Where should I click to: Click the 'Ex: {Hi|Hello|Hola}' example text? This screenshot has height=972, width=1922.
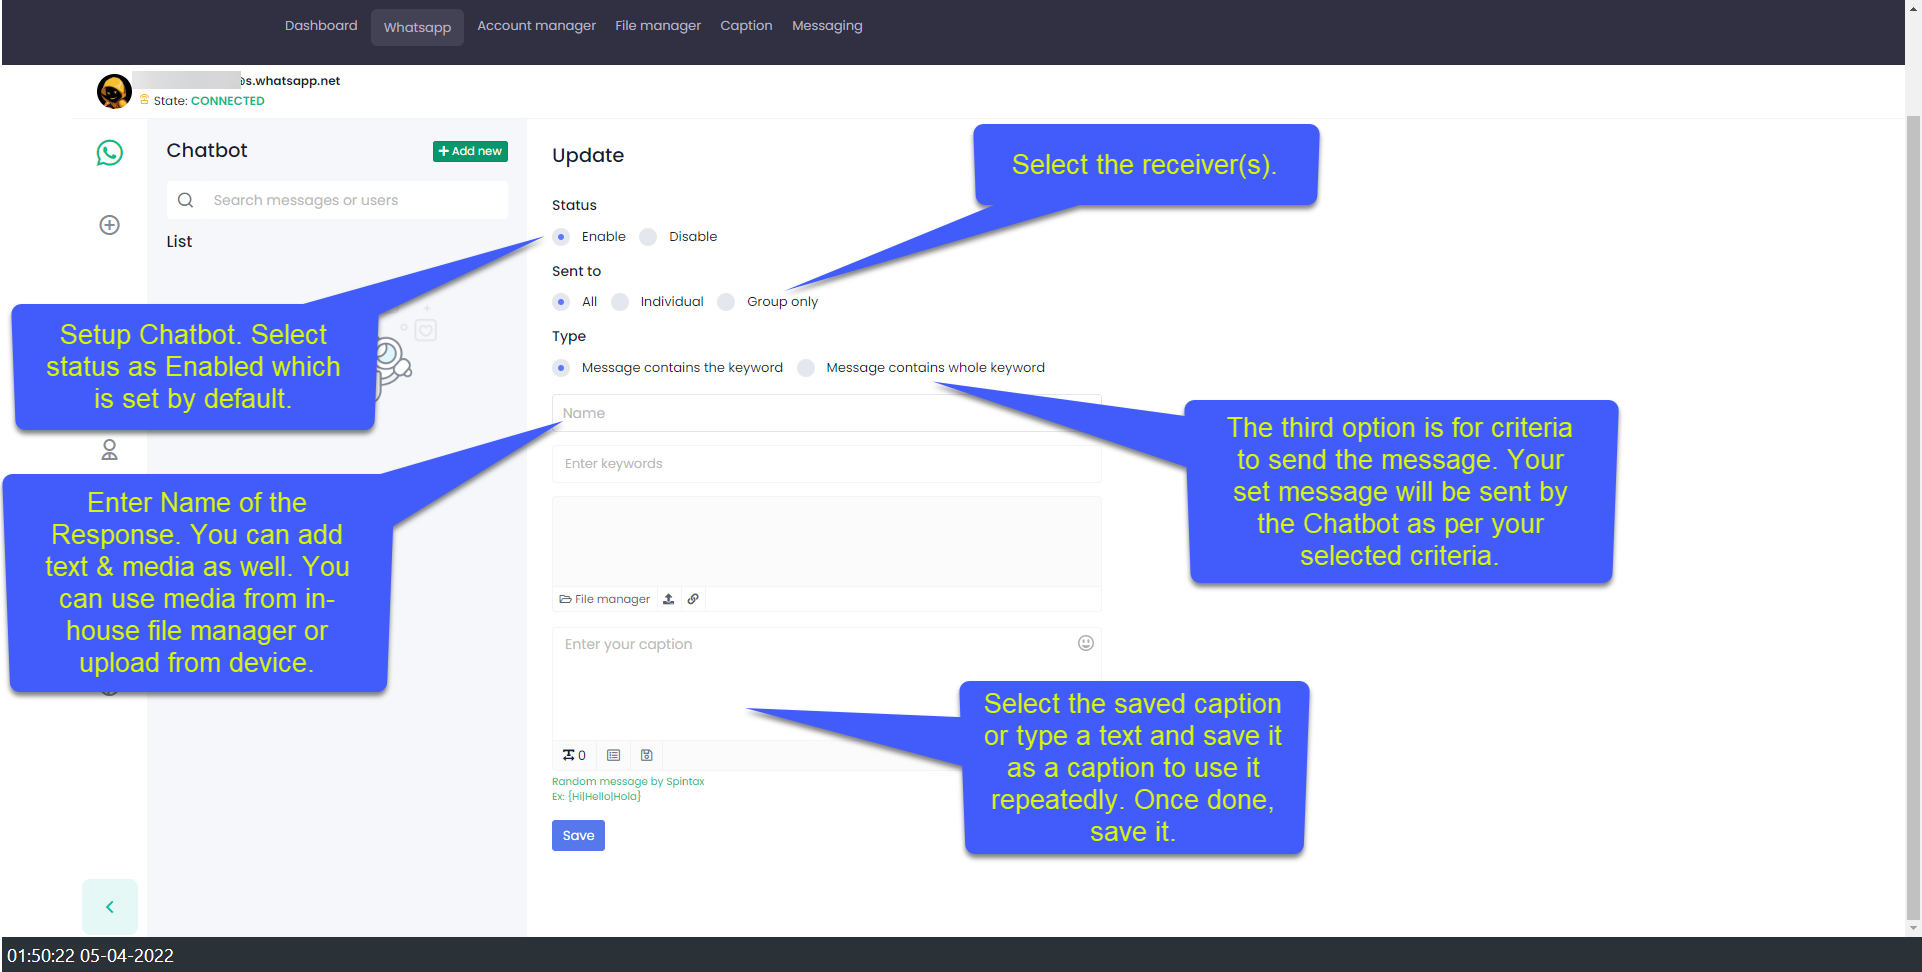click(x=596, y=797)
